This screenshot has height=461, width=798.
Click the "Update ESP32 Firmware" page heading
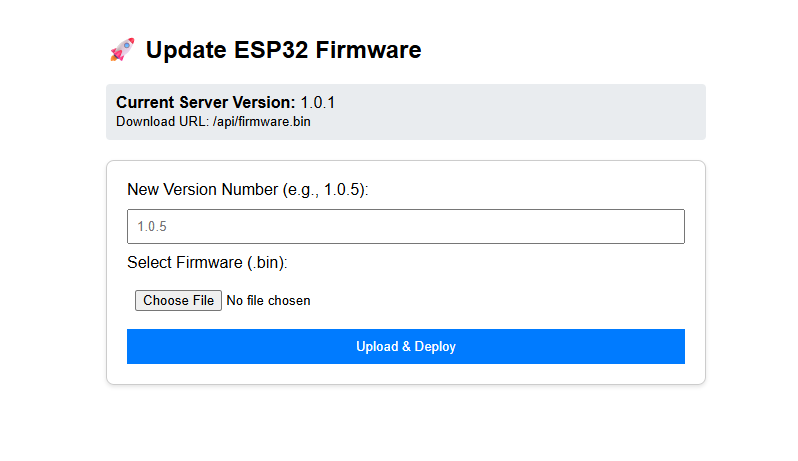coord(283,50)
